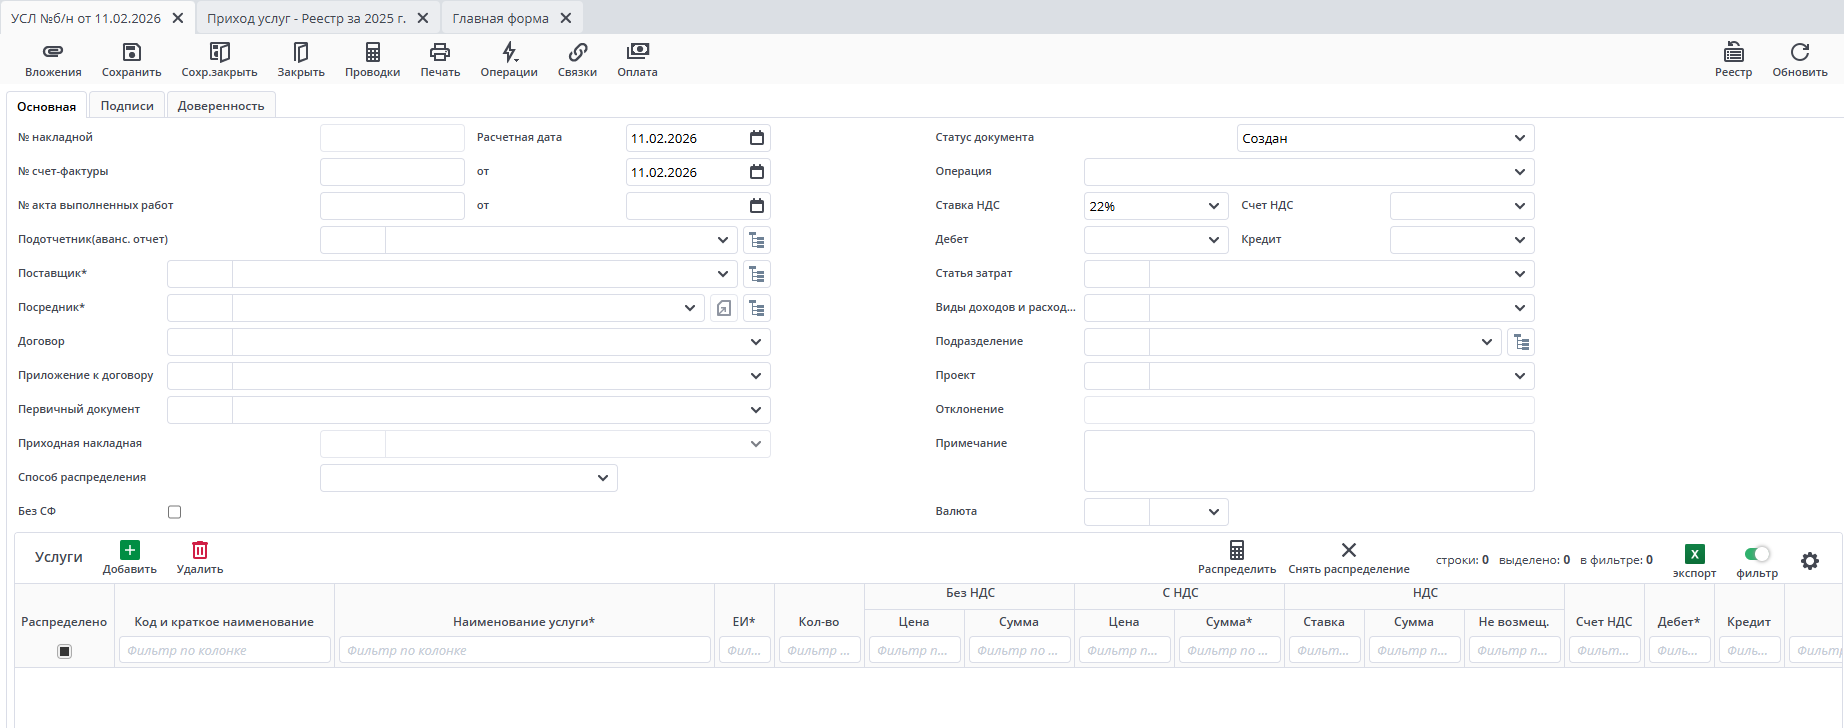Switch to the Подписи tab
This screenshot has width=1844, height=728.
click(127, 106)
